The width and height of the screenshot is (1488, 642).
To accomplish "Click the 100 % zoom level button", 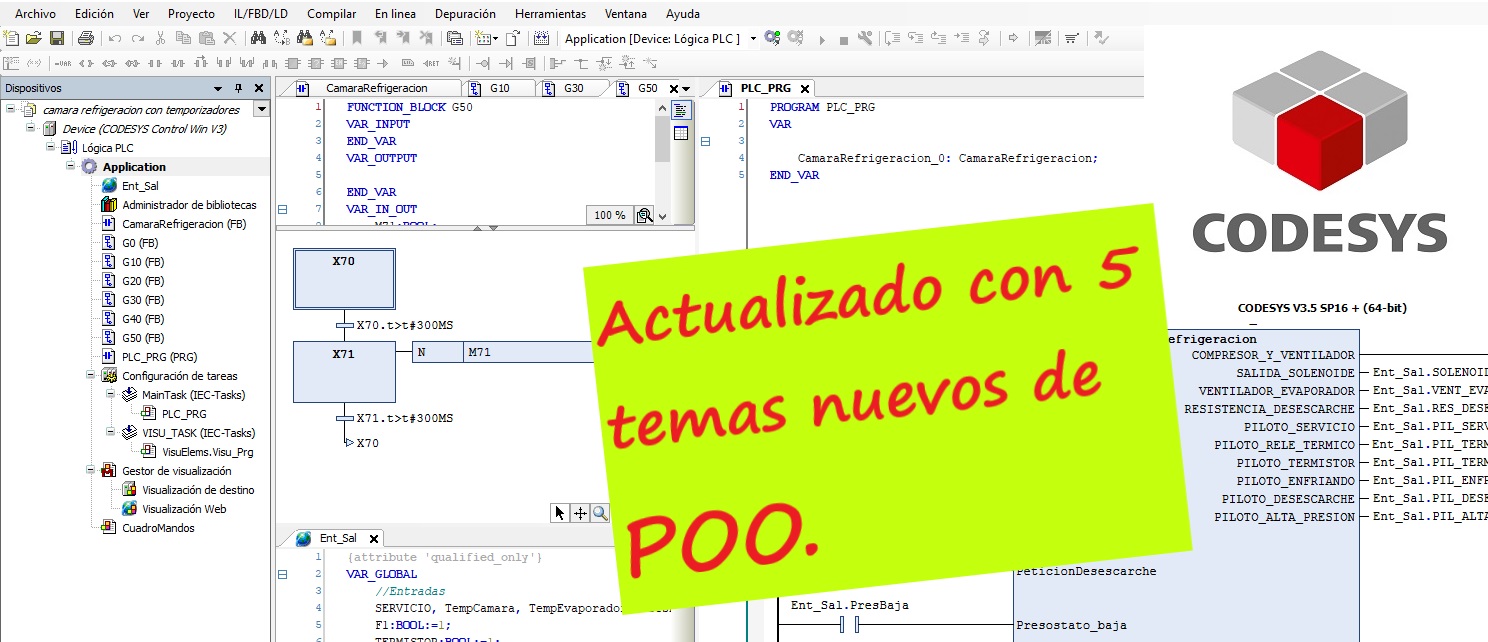I will click(x=610, y=215).
